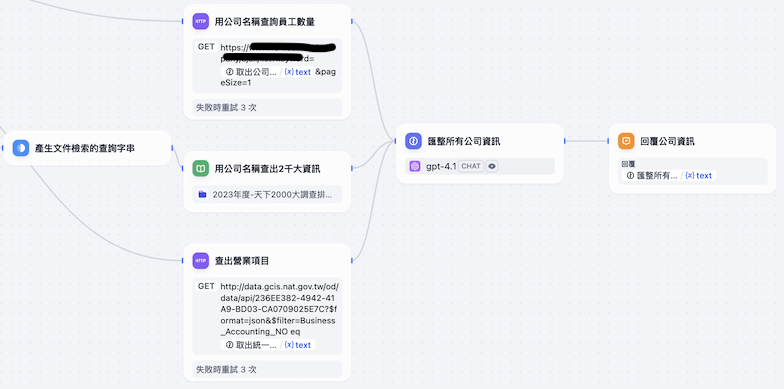Click the LLM icon of 匯整所有公司資訊 node
Screen dimensions: 784x389
[x=414, y=141]
